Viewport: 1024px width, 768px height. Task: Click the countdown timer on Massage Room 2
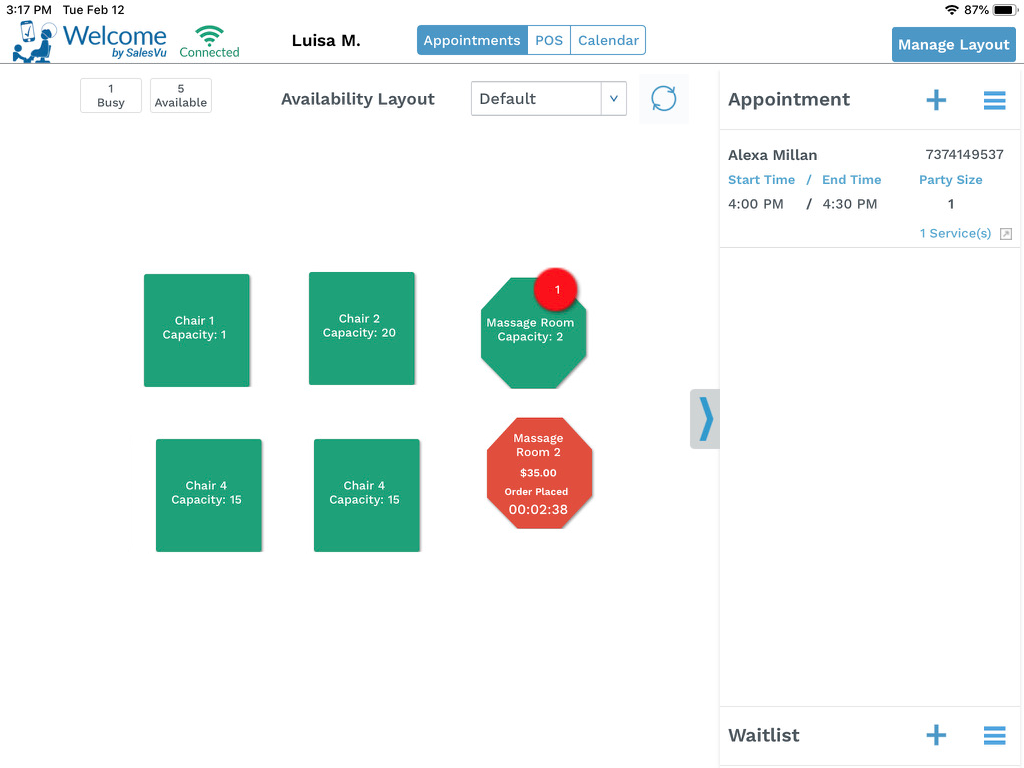coord(539,509)
